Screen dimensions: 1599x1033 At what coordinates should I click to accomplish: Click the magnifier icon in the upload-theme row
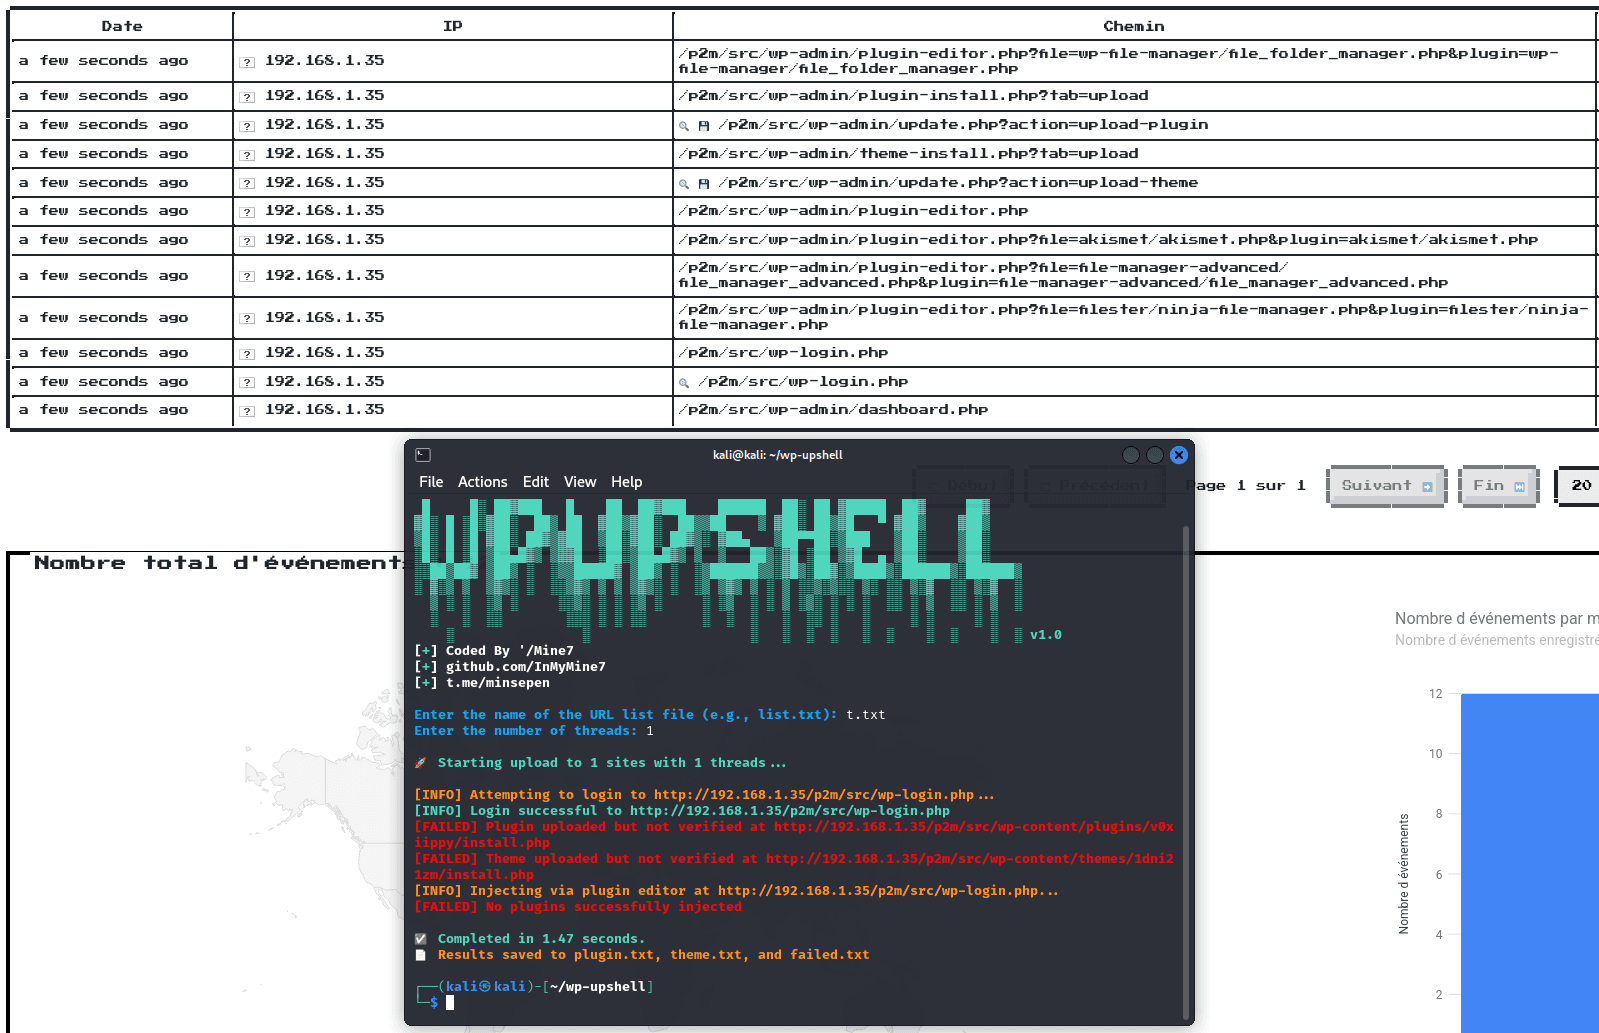coord(684,184)
